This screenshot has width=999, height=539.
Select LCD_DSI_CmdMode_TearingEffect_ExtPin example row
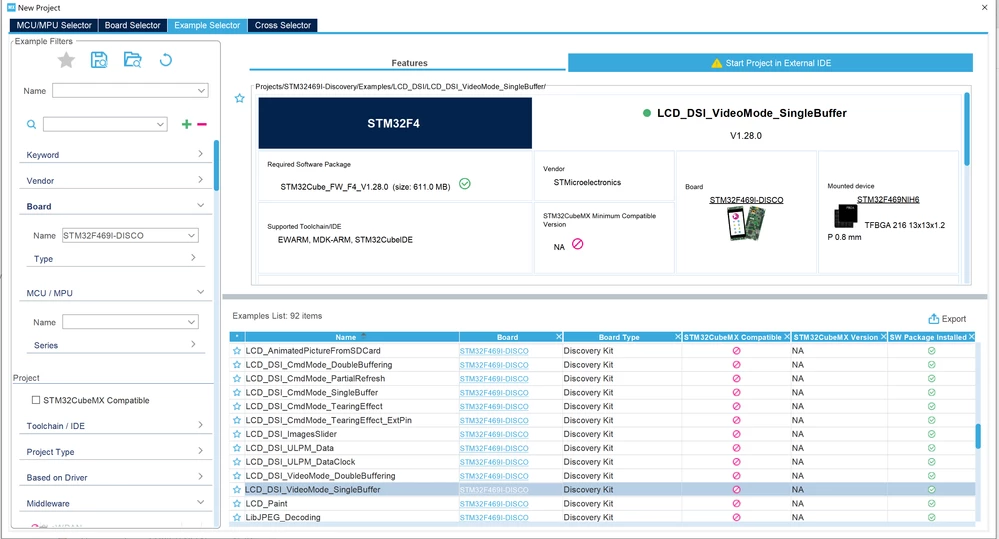(603, 420)
